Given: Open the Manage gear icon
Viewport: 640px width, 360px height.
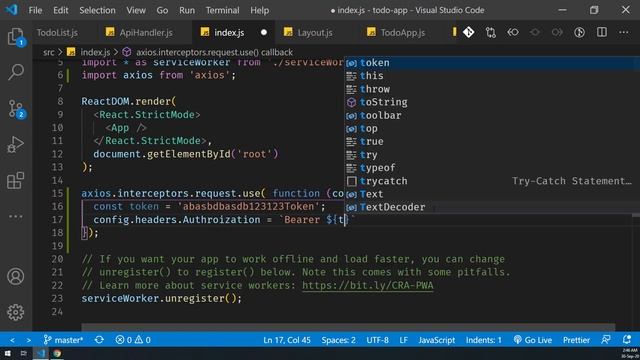Looking at the screenshot, I should [x=16, y=312].
